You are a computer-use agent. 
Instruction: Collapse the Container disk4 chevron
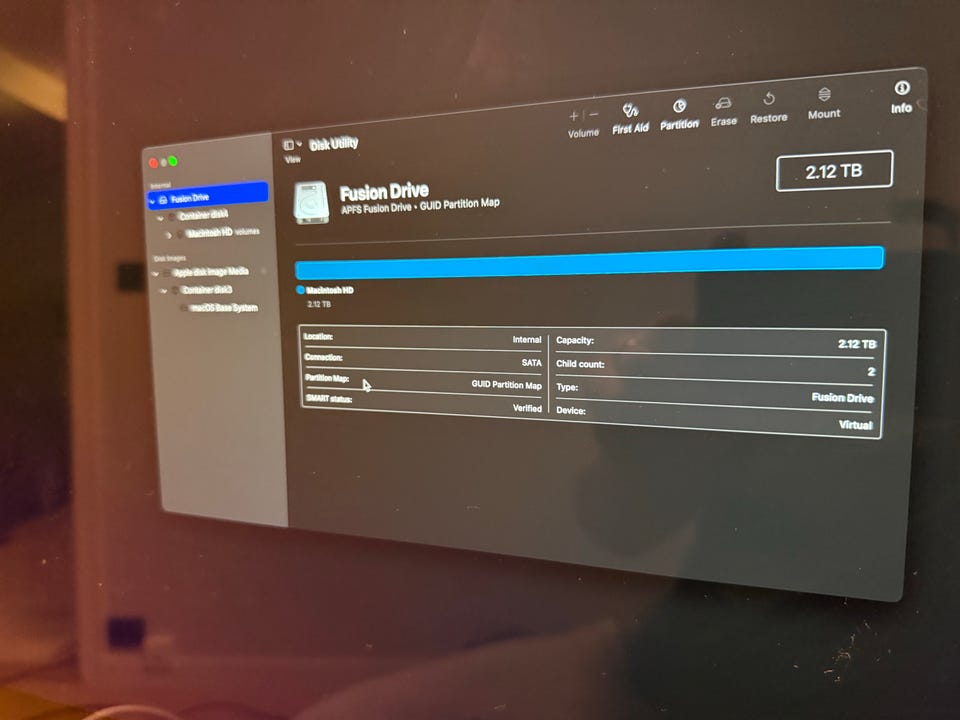[160, 217]
